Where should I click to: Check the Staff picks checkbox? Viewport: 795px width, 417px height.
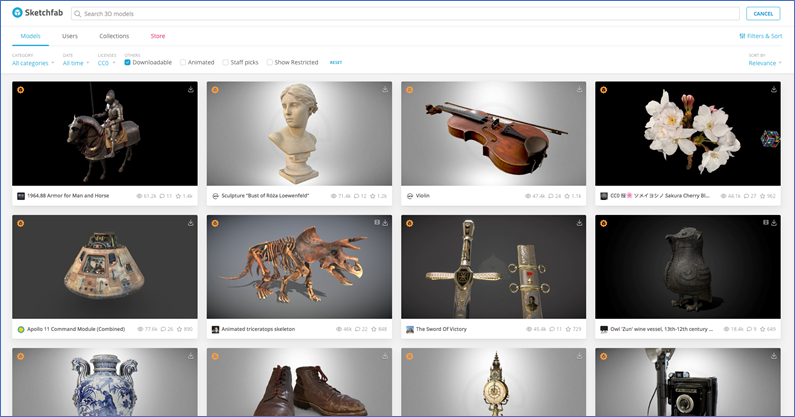pyautogui.click(x=226, y=62)
